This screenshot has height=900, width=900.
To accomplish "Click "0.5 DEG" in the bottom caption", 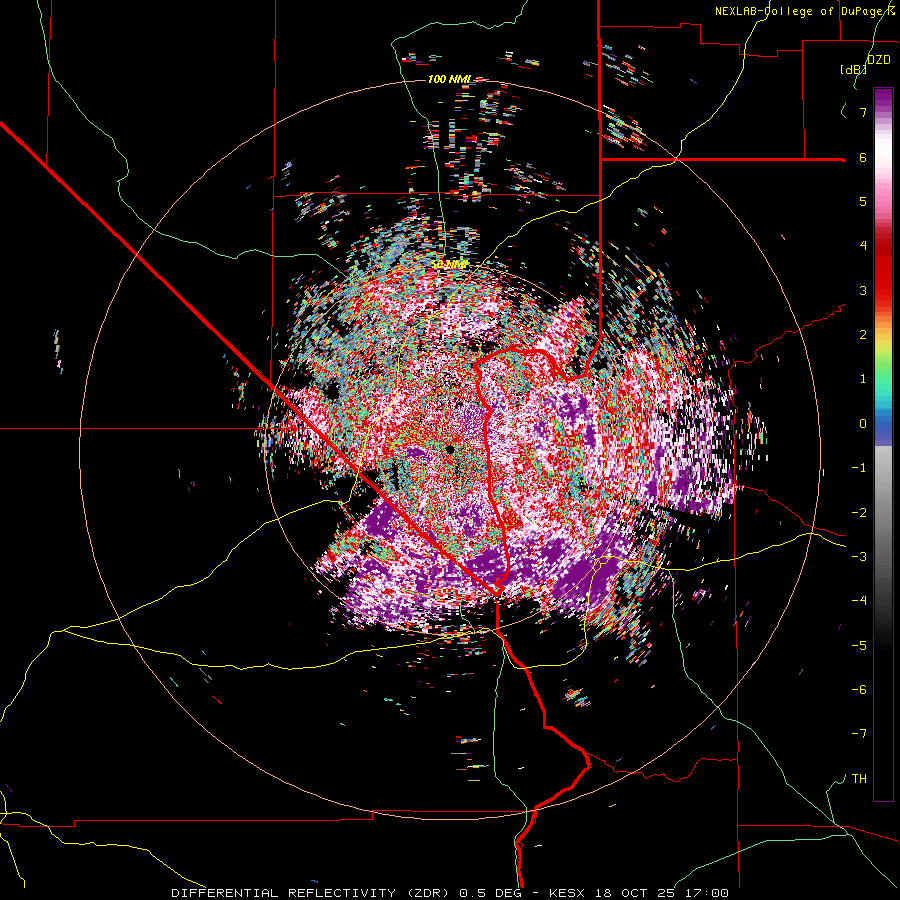I will click(x=489, y=893).
